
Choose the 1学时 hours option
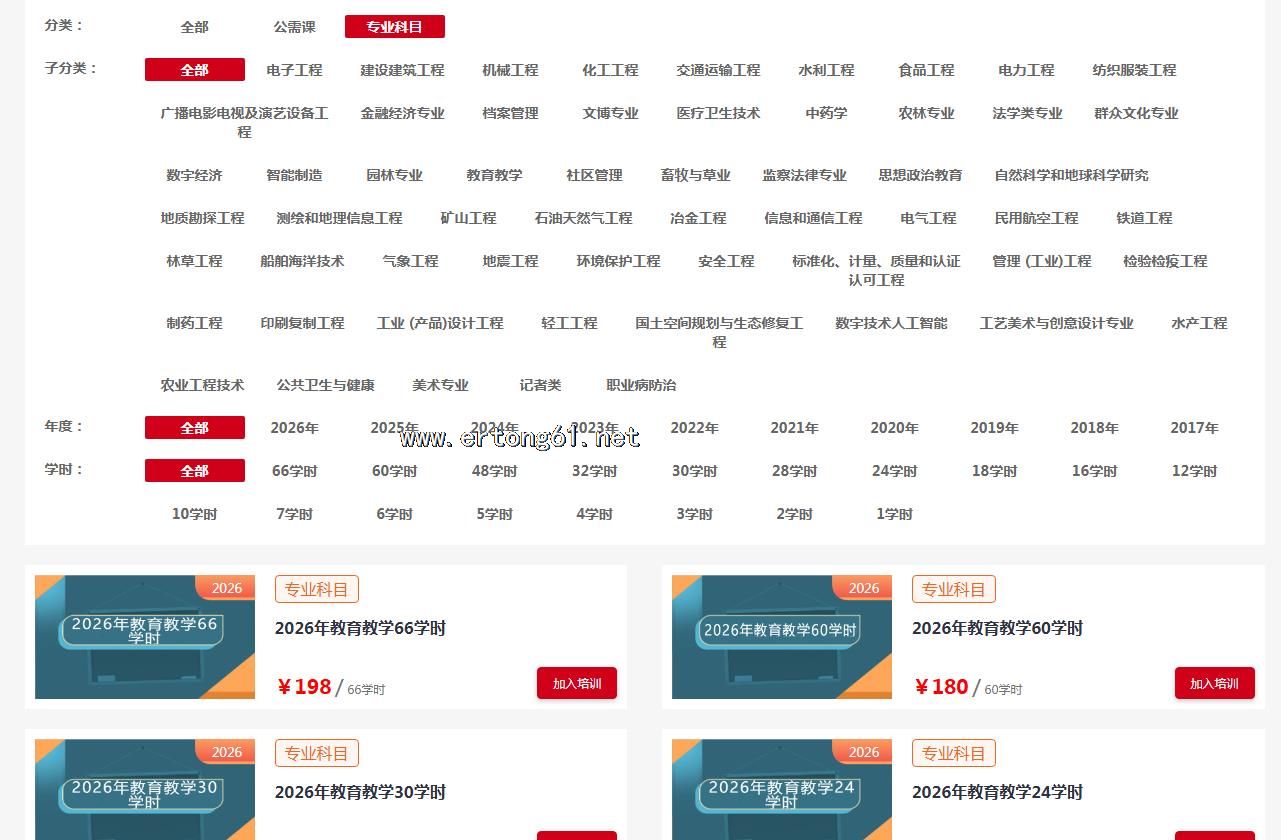tap(894, 514)
